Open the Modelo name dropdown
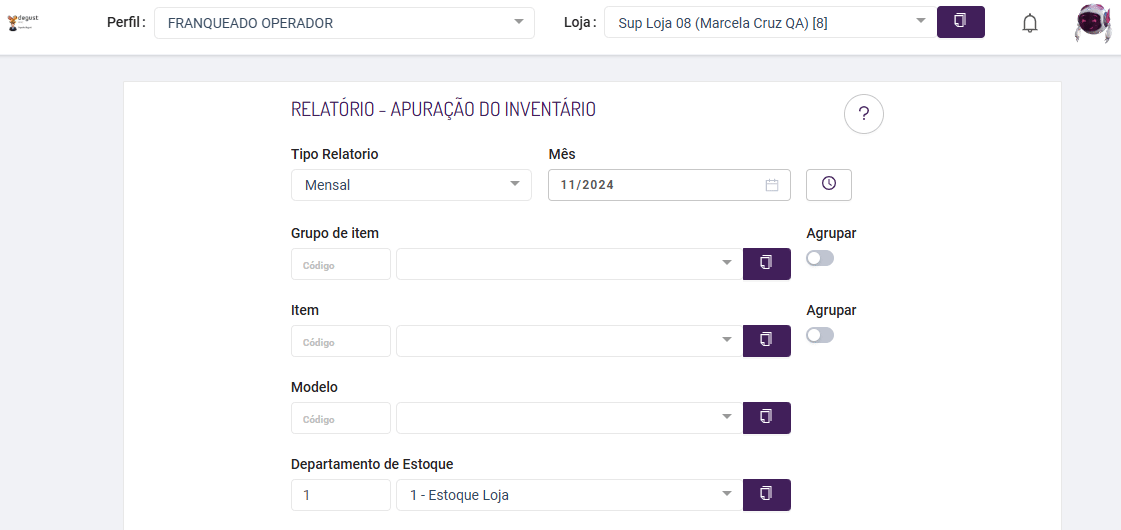This screenshot has width=1121, height=530. click(569, 418)
